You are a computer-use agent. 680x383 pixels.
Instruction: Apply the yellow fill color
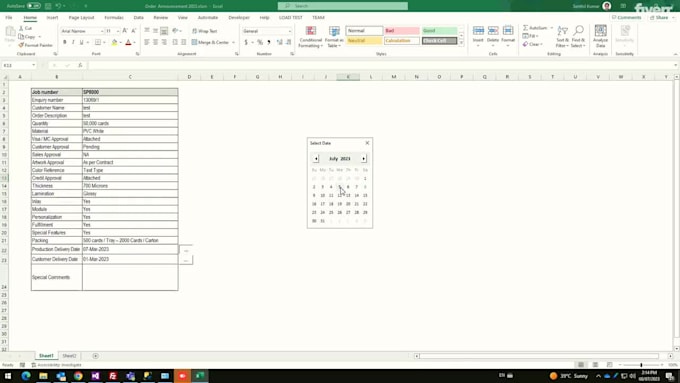pyautogui.click(x=114, y=43)
